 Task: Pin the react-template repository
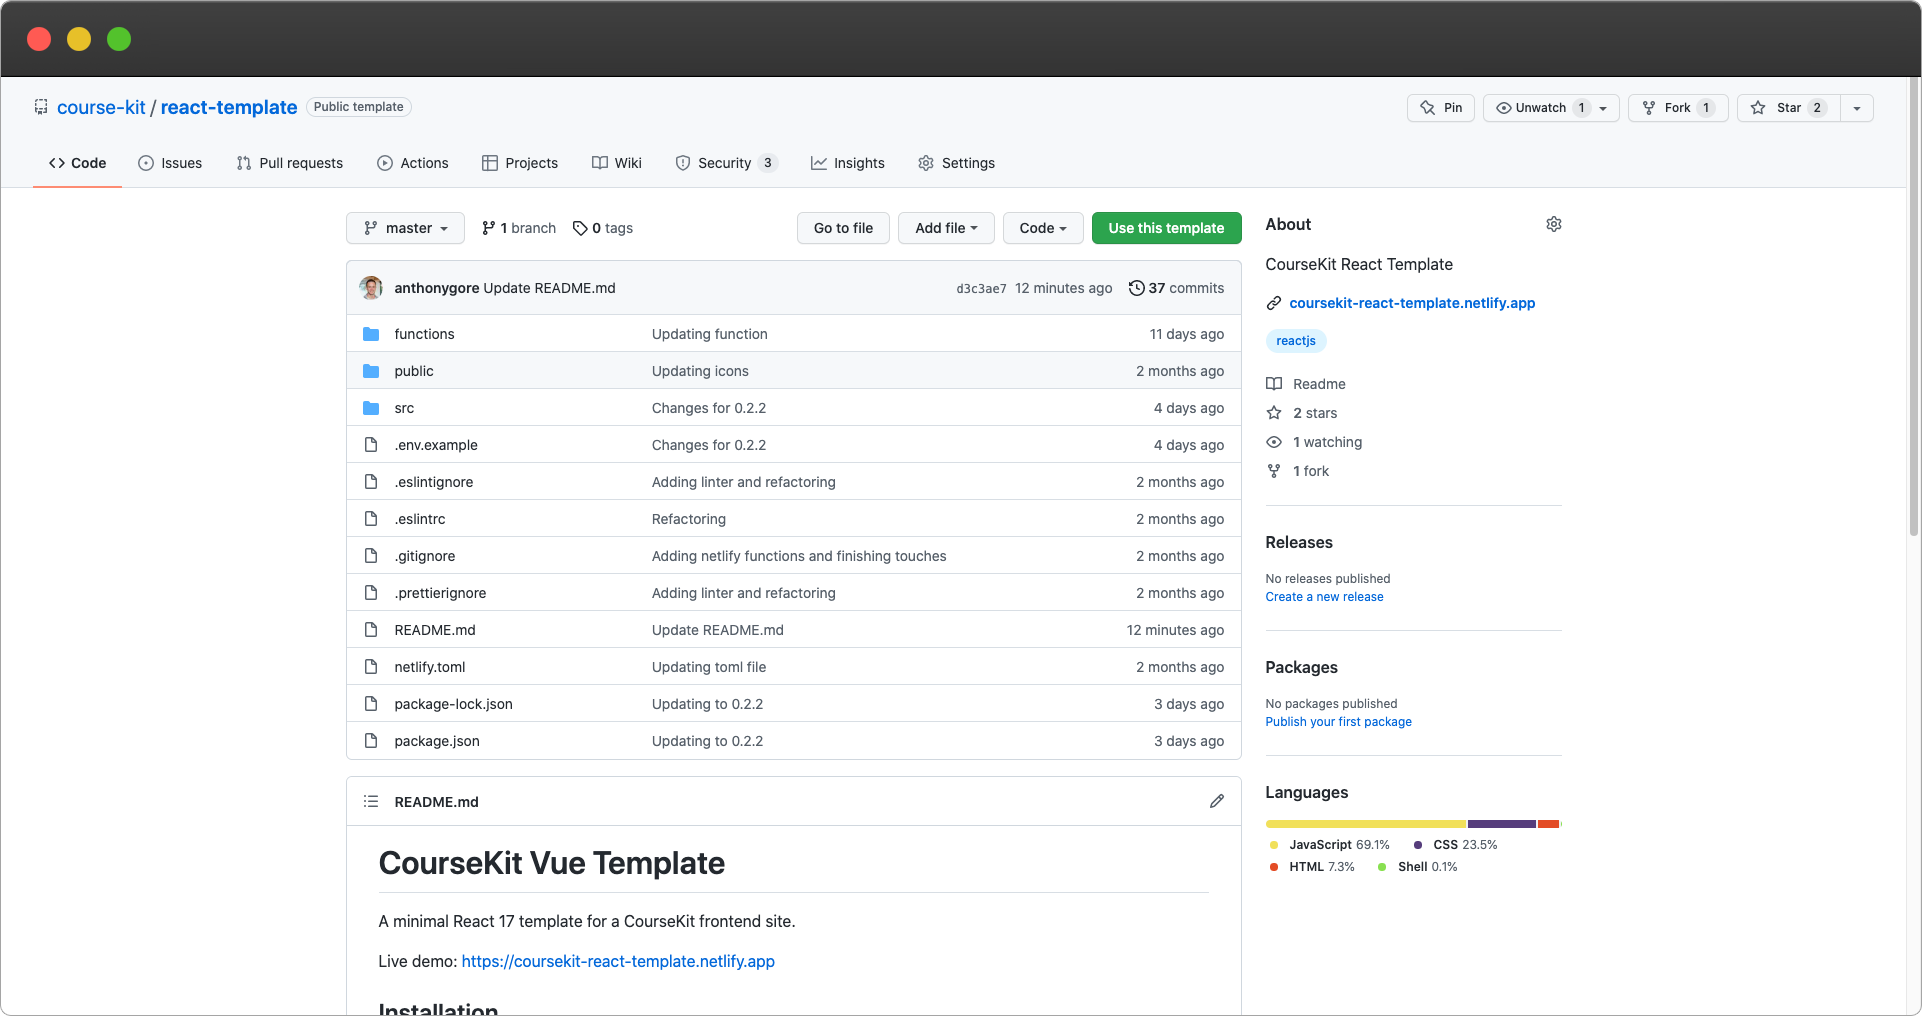1440,108
